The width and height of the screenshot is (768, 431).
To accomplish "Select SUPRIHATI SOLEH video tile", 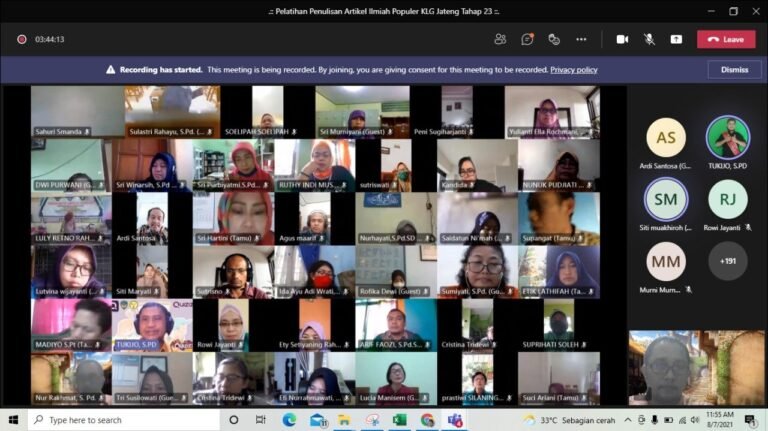I will coord(559,325).
